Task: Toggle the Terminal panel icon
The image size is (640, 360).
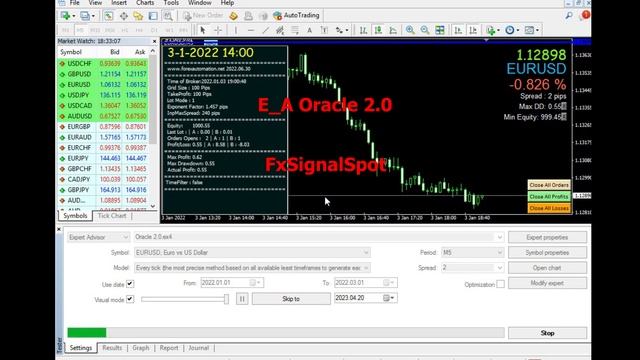Action: coord(153,16)
